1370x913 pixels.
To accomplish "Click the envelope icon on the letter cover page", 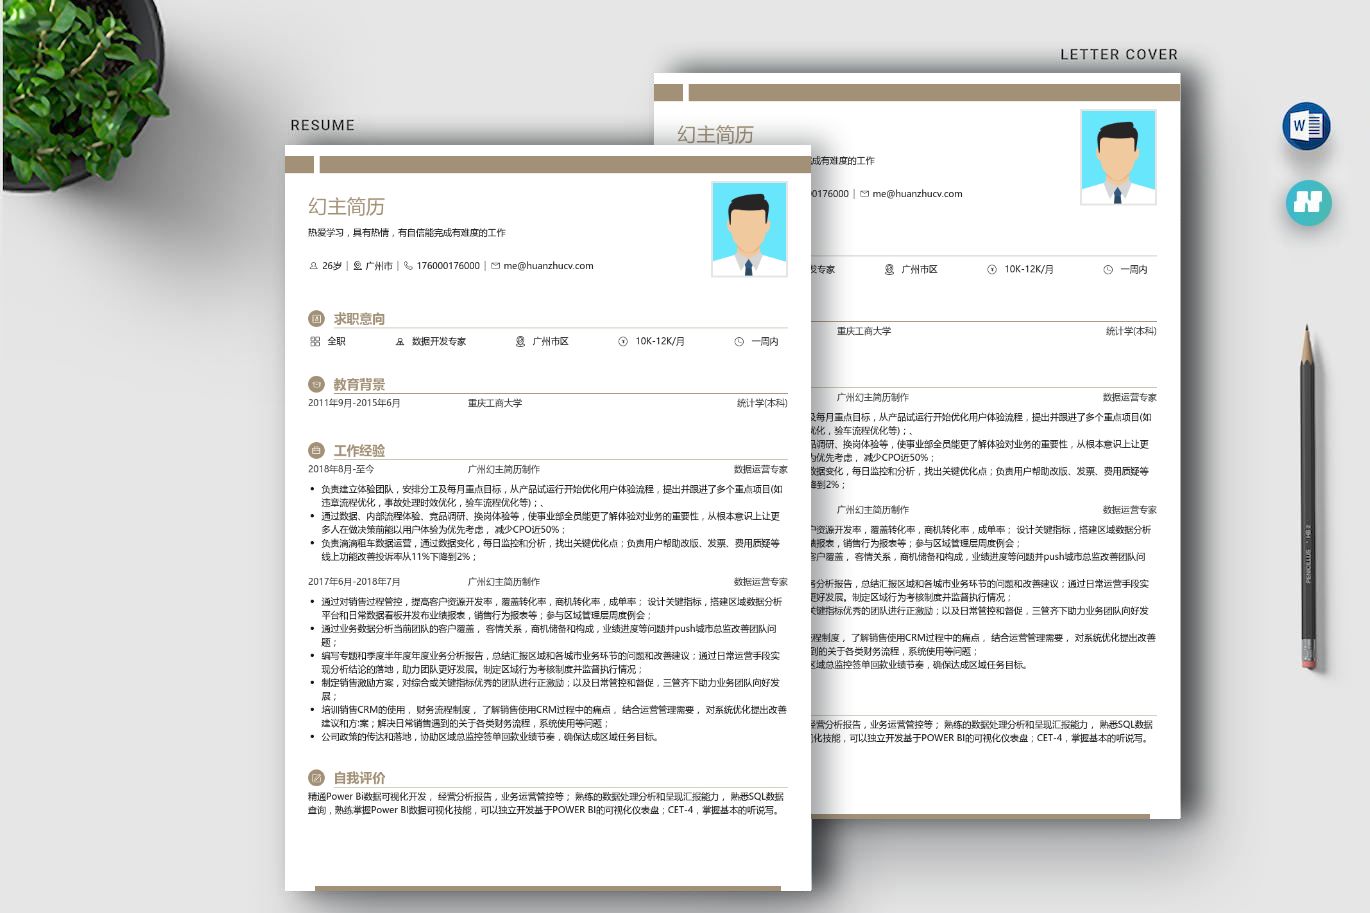I will [x=864, y=194].
